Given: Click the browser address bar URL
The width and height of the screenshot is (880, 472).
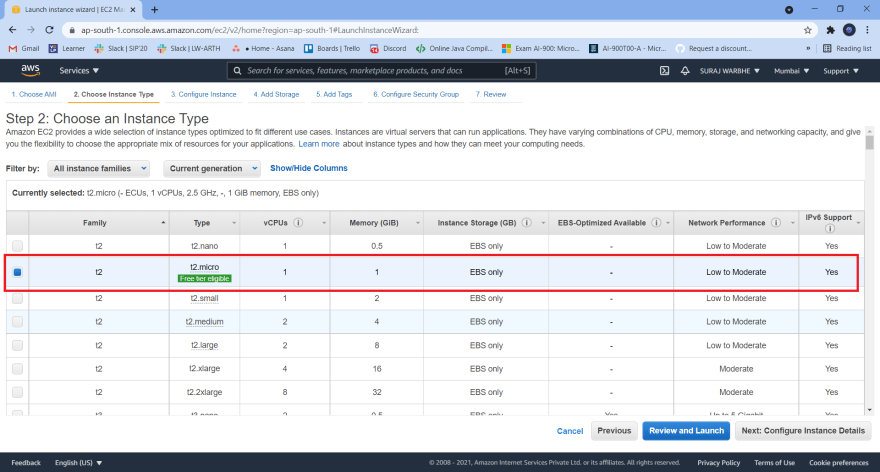Looking at the screenshot, I should coord(250,30).
